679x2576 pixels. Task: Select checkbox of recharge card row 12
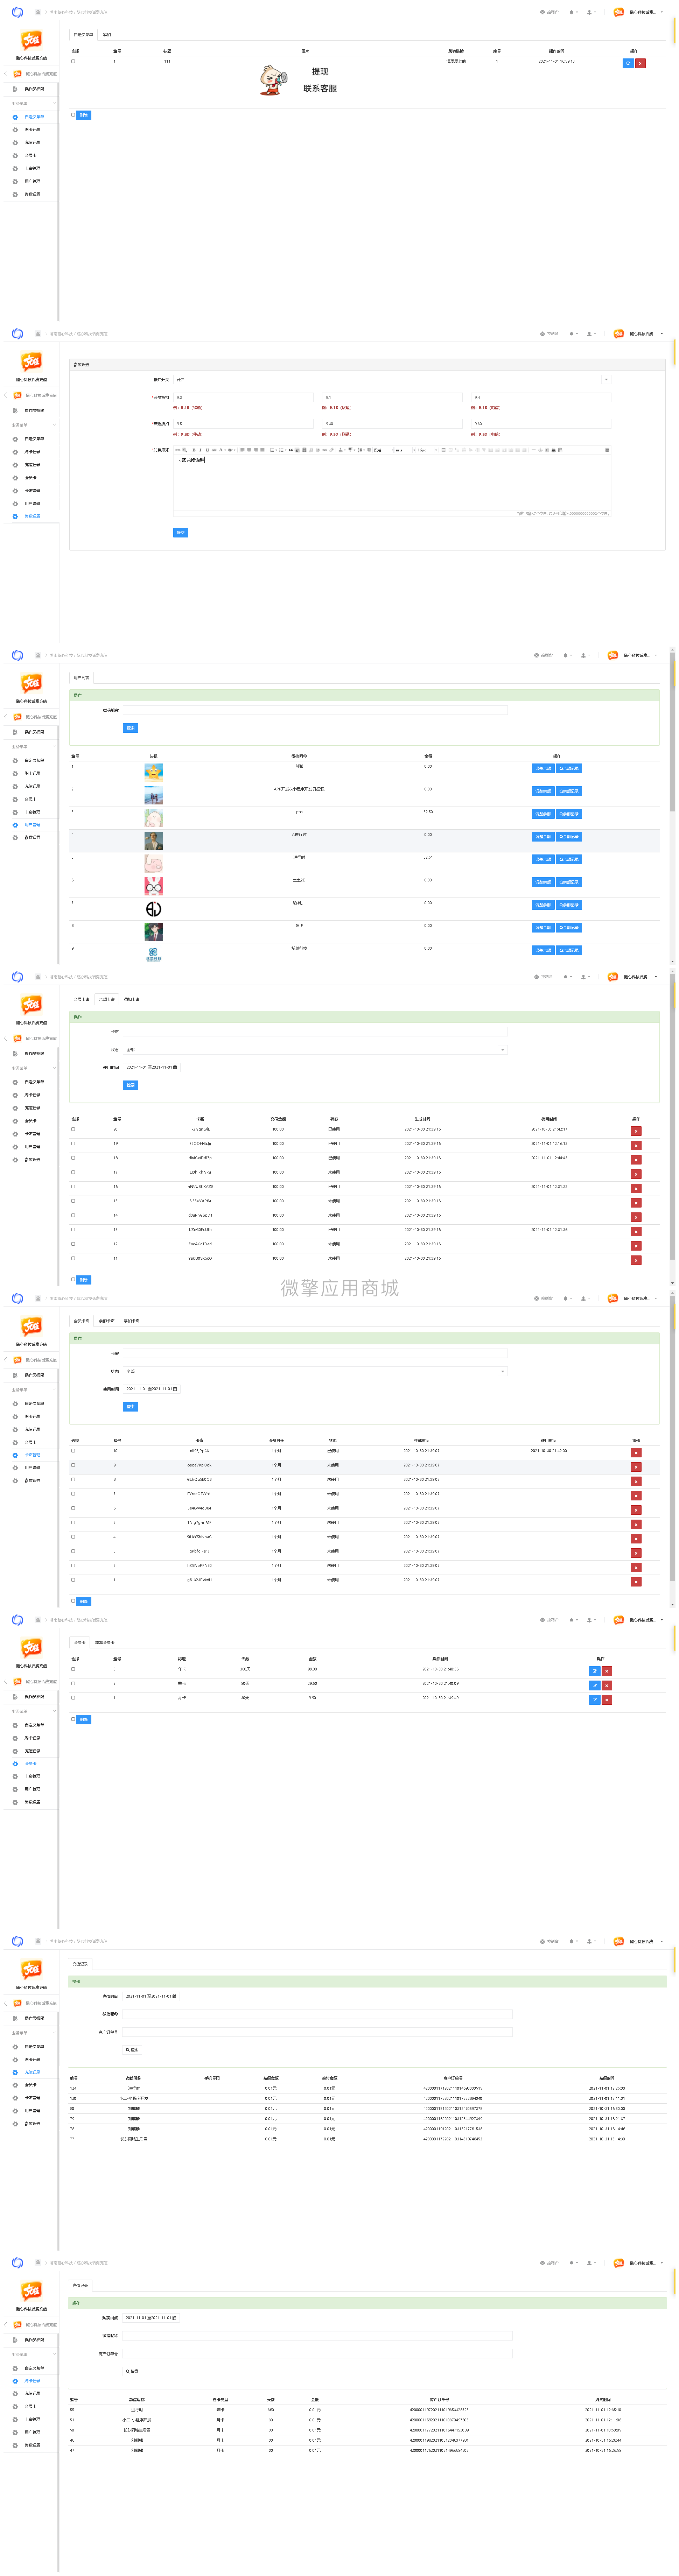(x=73, y=1244)
